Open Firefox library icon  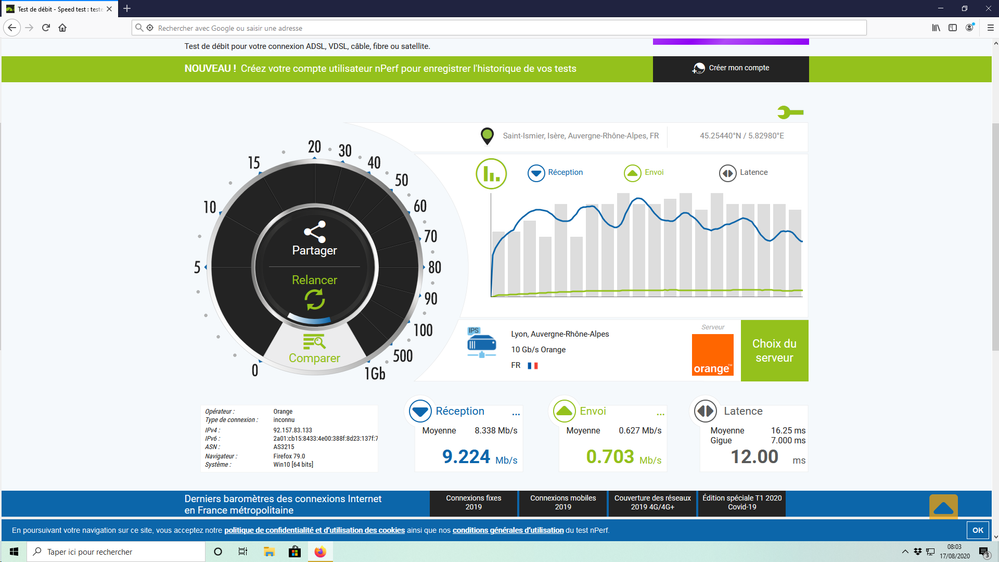pos(936,28)
